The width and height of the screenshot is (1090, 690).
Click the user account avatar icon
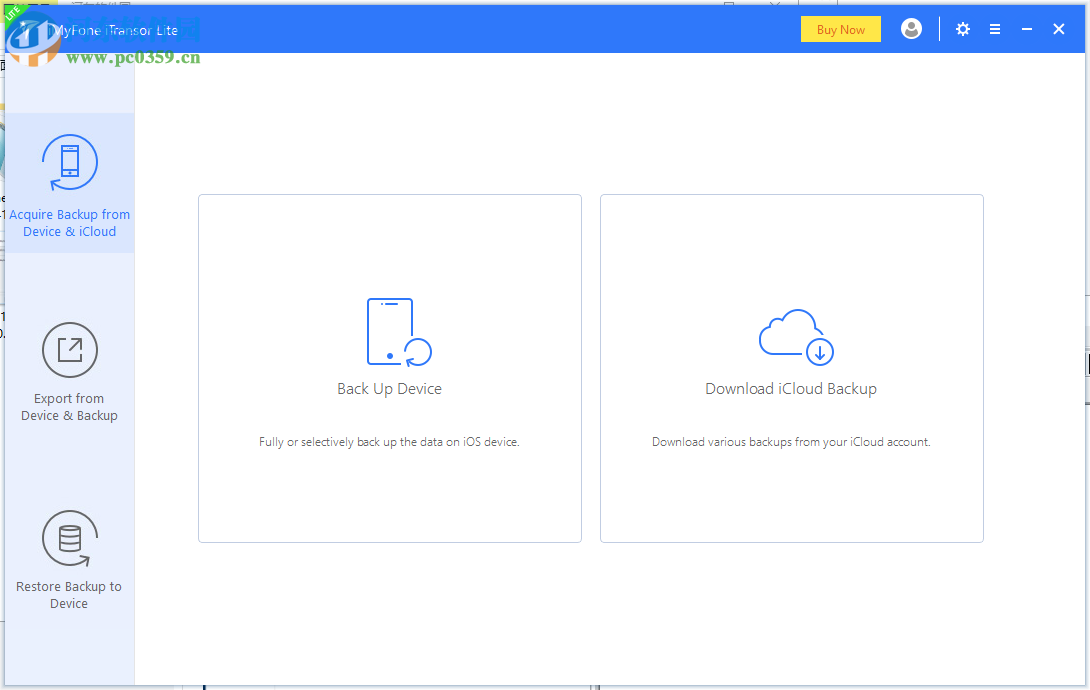tap(911, 29)
